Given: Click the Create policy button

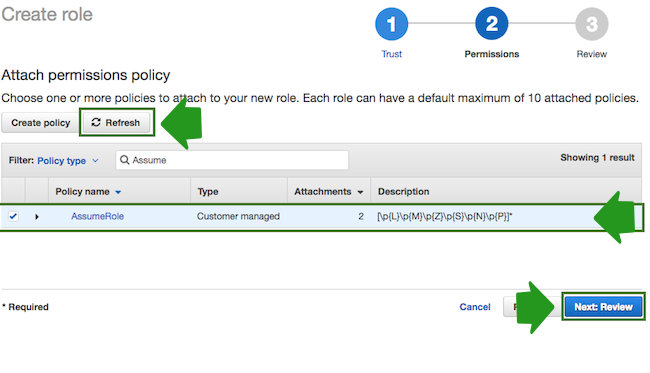Looking at the screenshot, I should [x=40, y=123].
